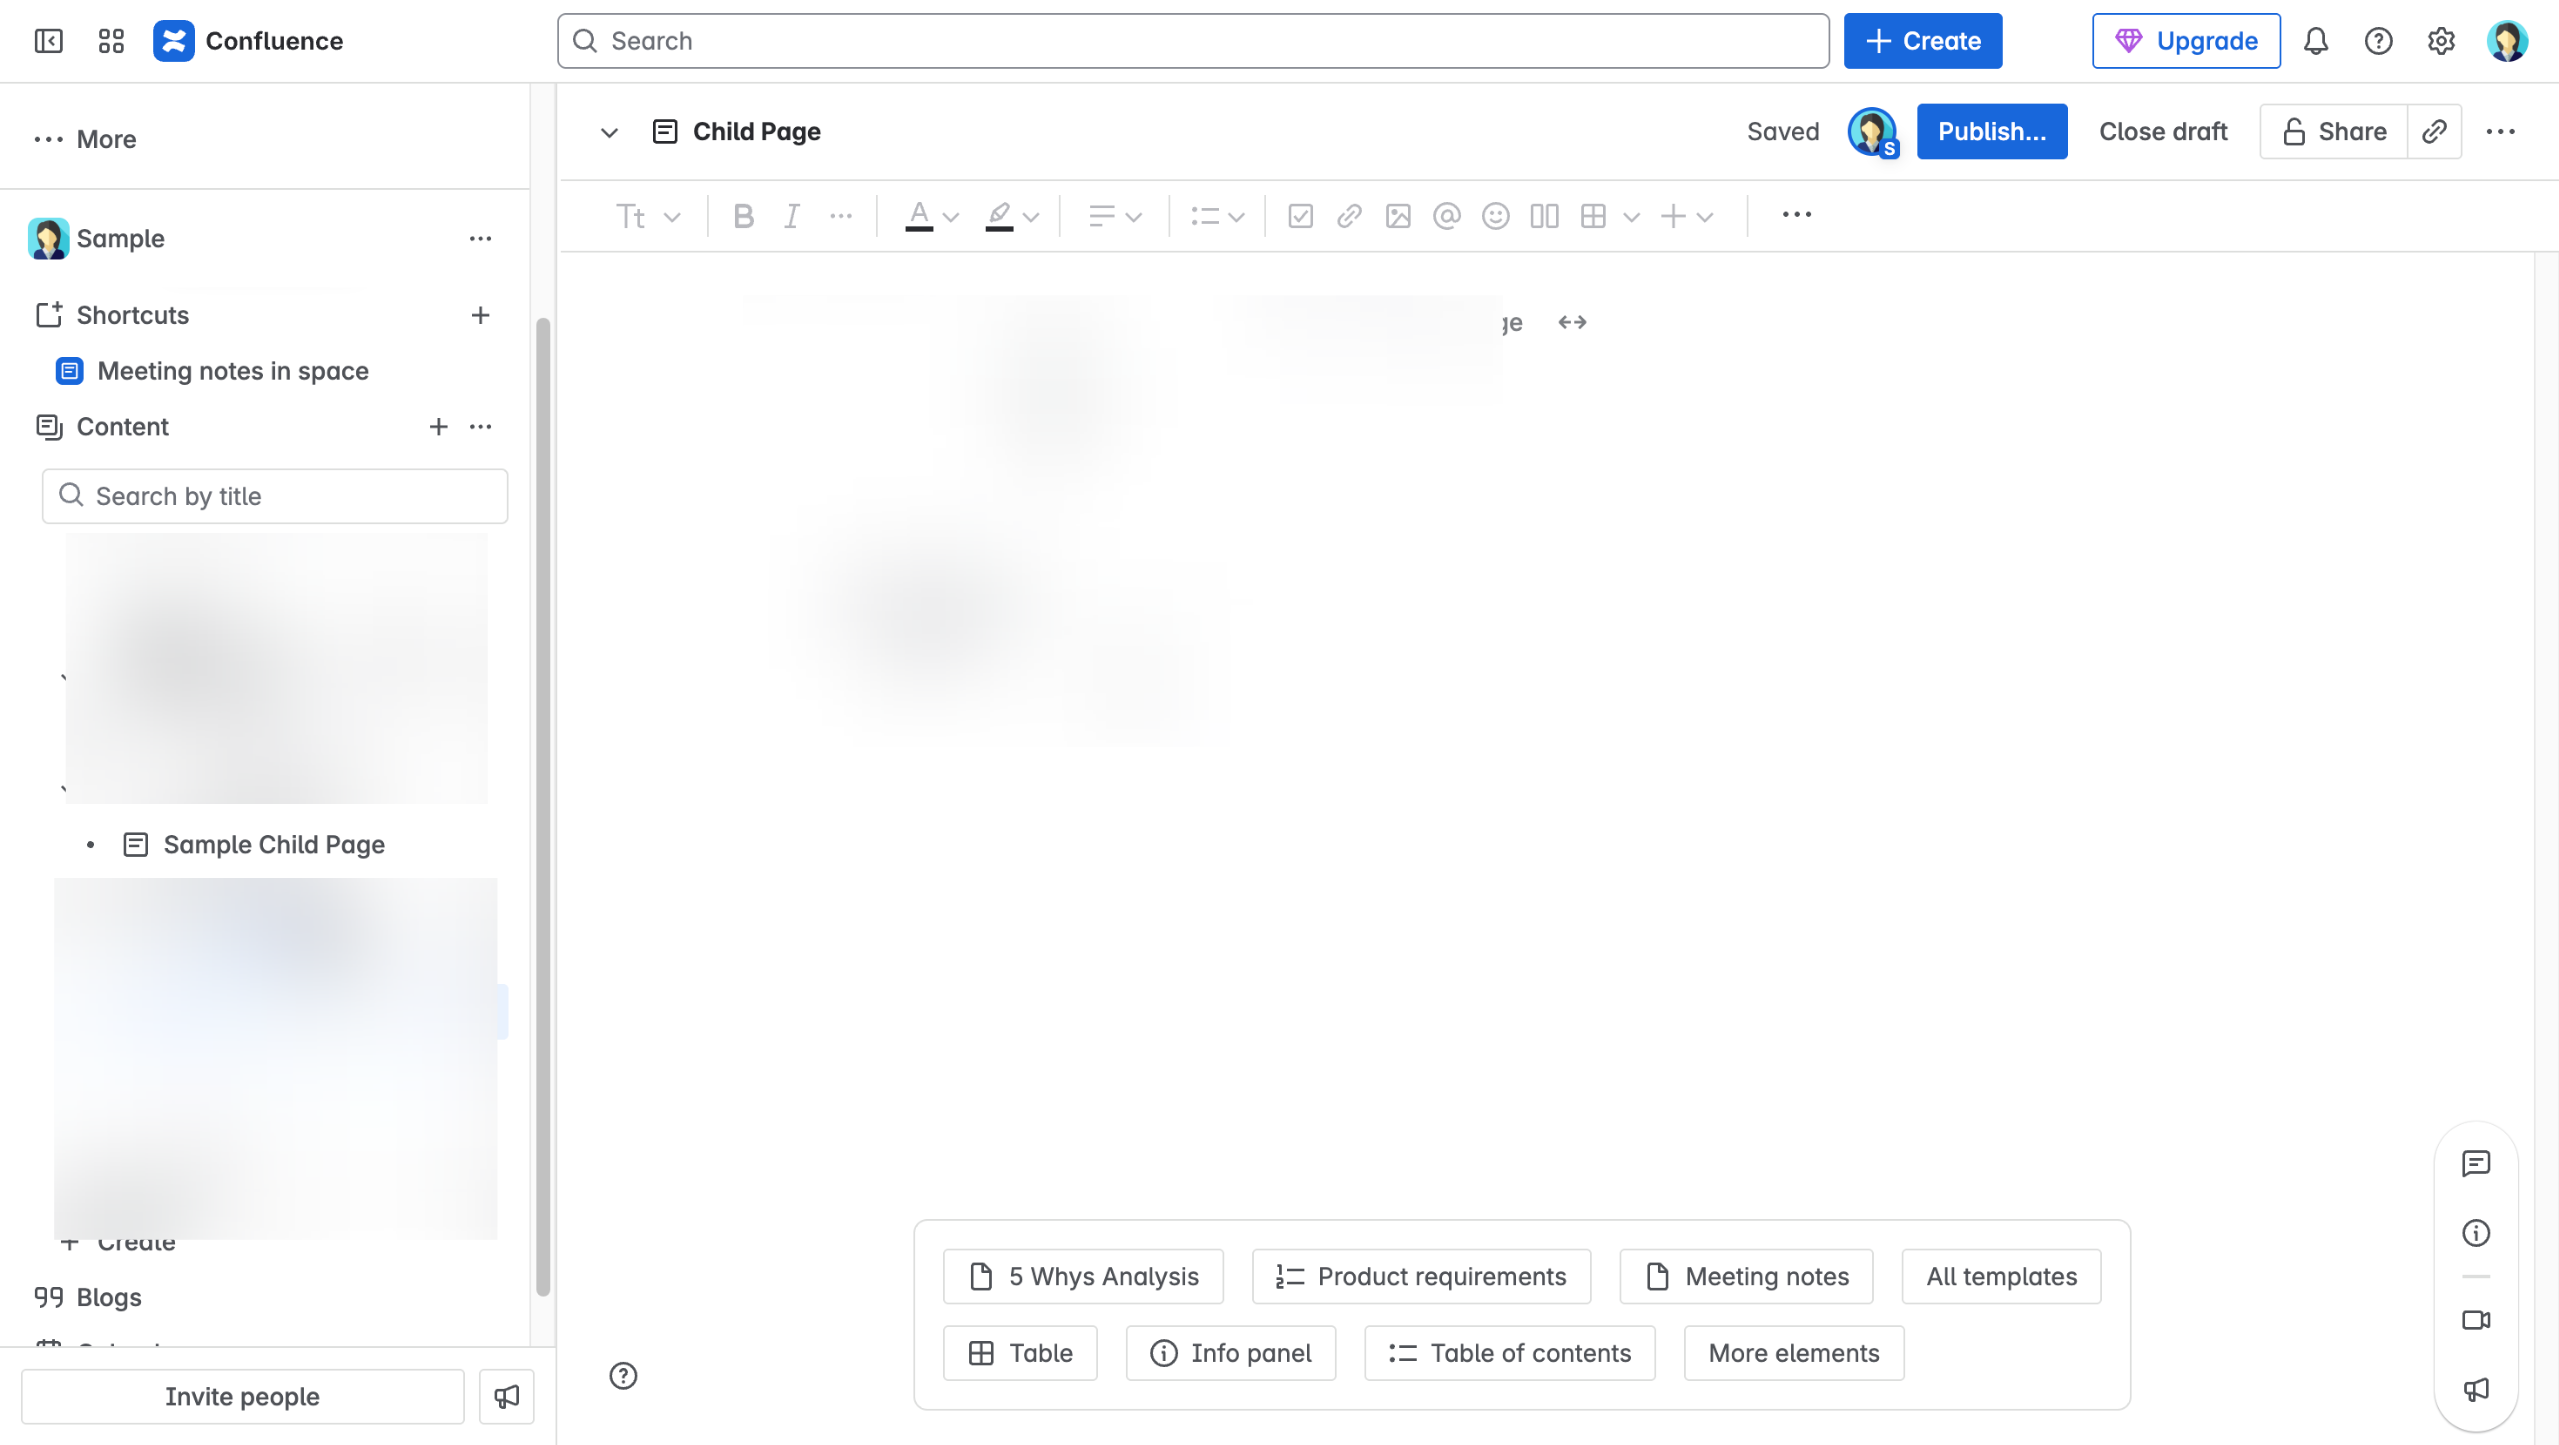
Task: Insert a two-column layout
Action: [1544, 216]
